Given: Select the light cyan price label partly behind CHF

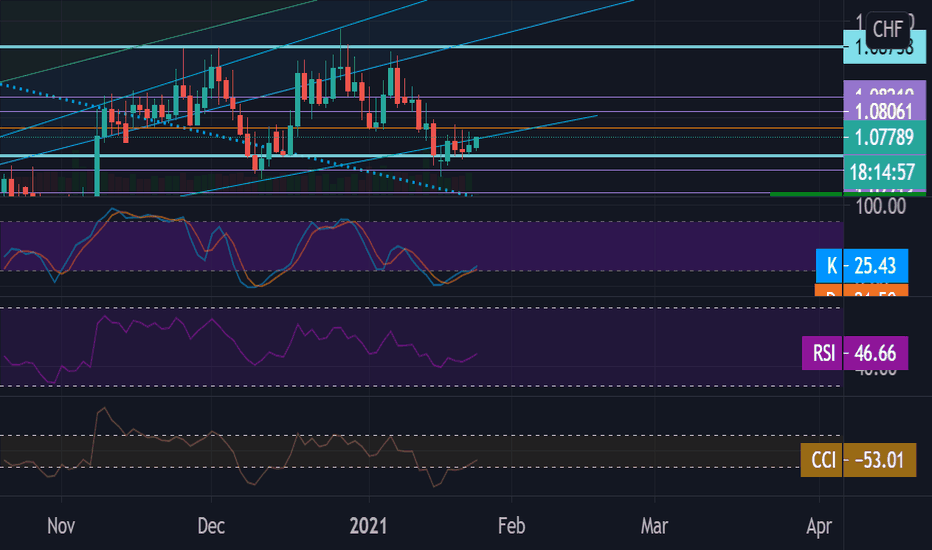Looking at the screenshot, I should pyautogui.click(x=884, y=48).
